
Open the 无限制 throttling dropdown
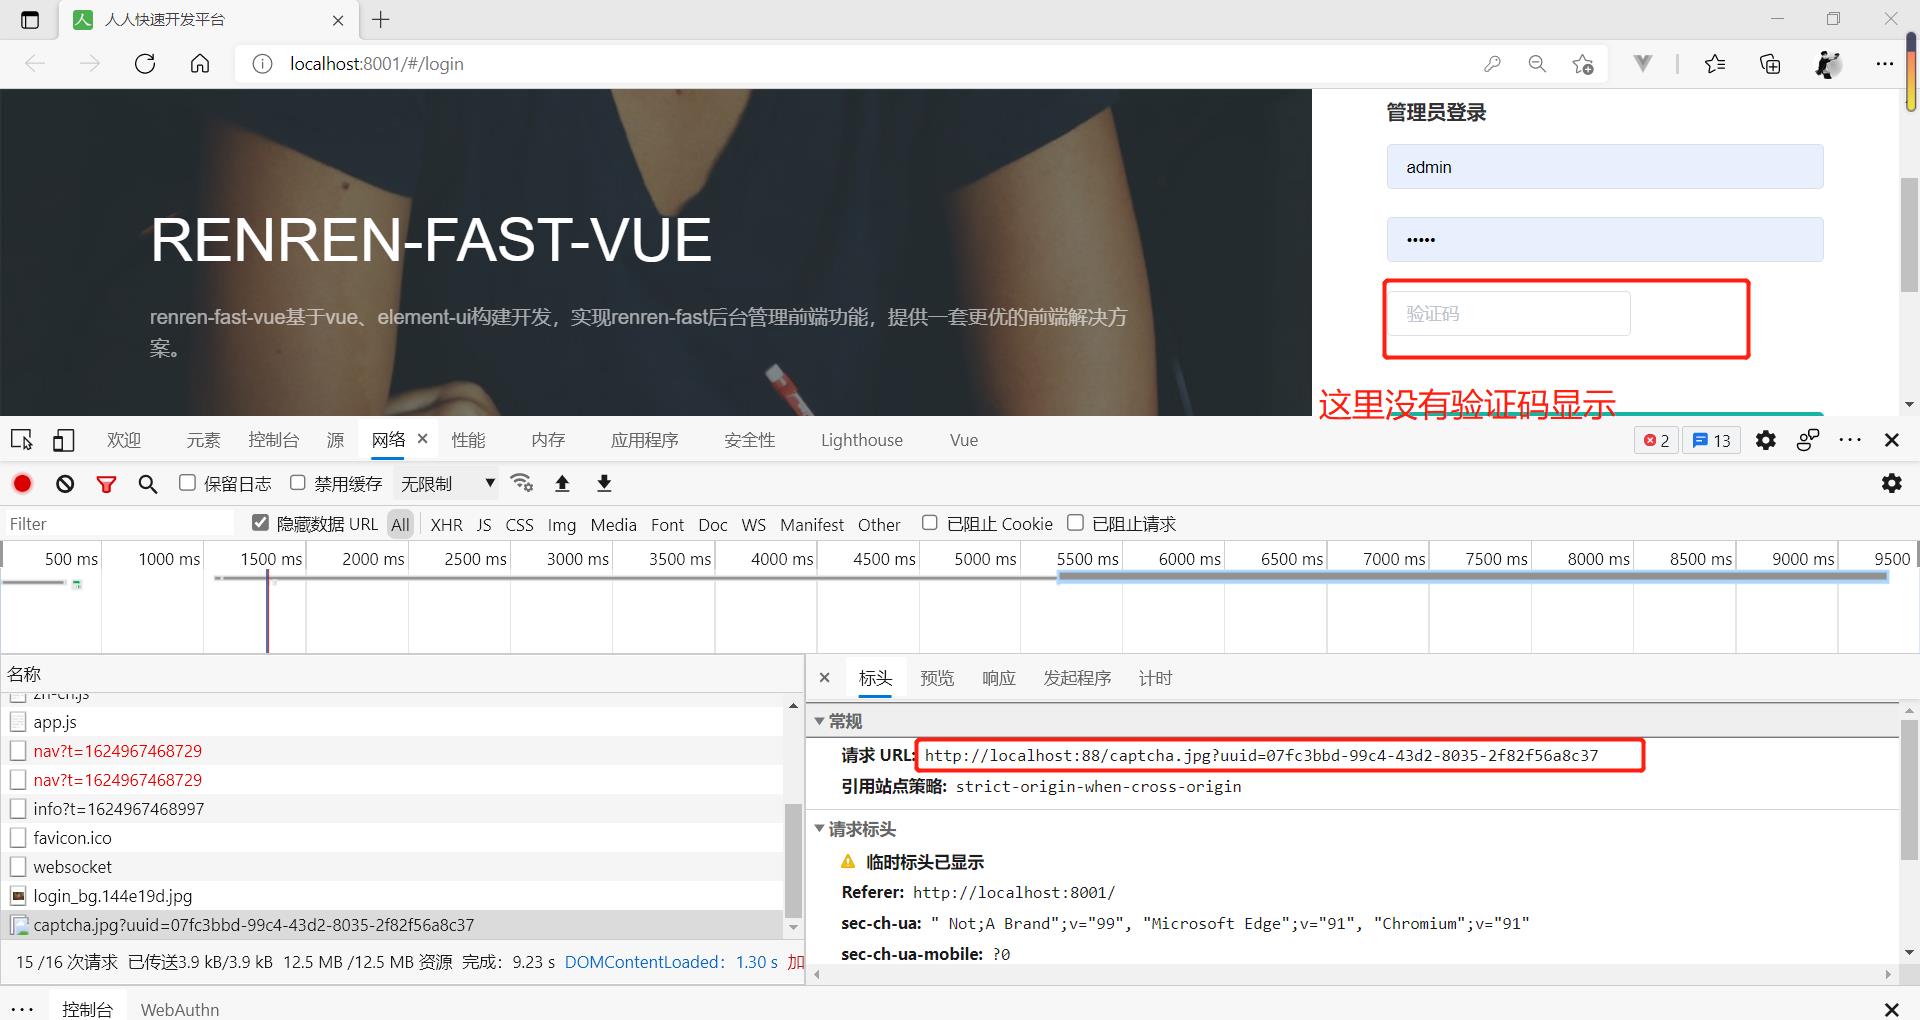tap(447, 484)
